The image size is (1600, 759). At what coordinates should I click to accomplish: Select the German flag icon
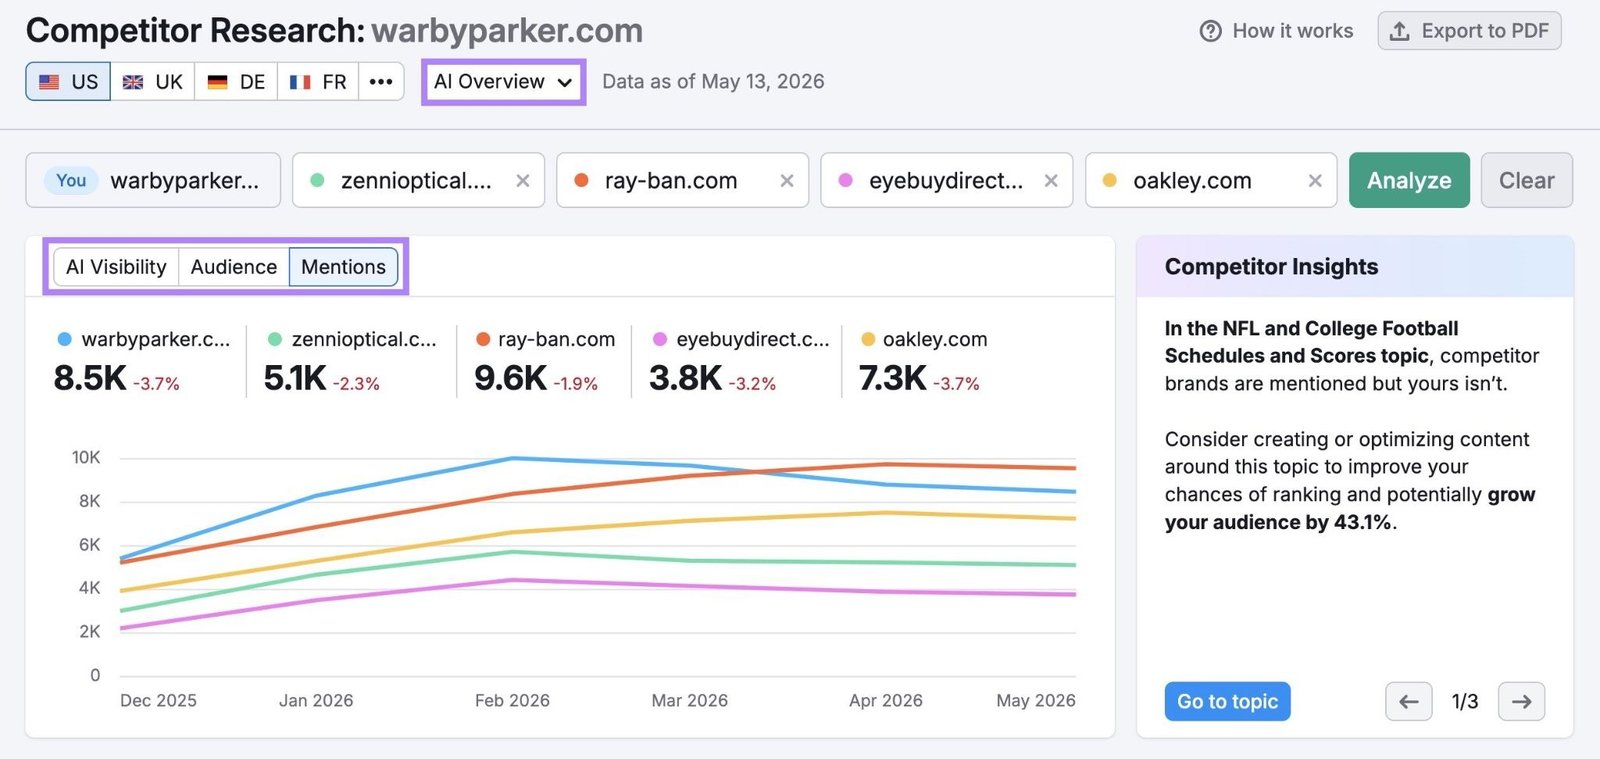pos(217,82)
